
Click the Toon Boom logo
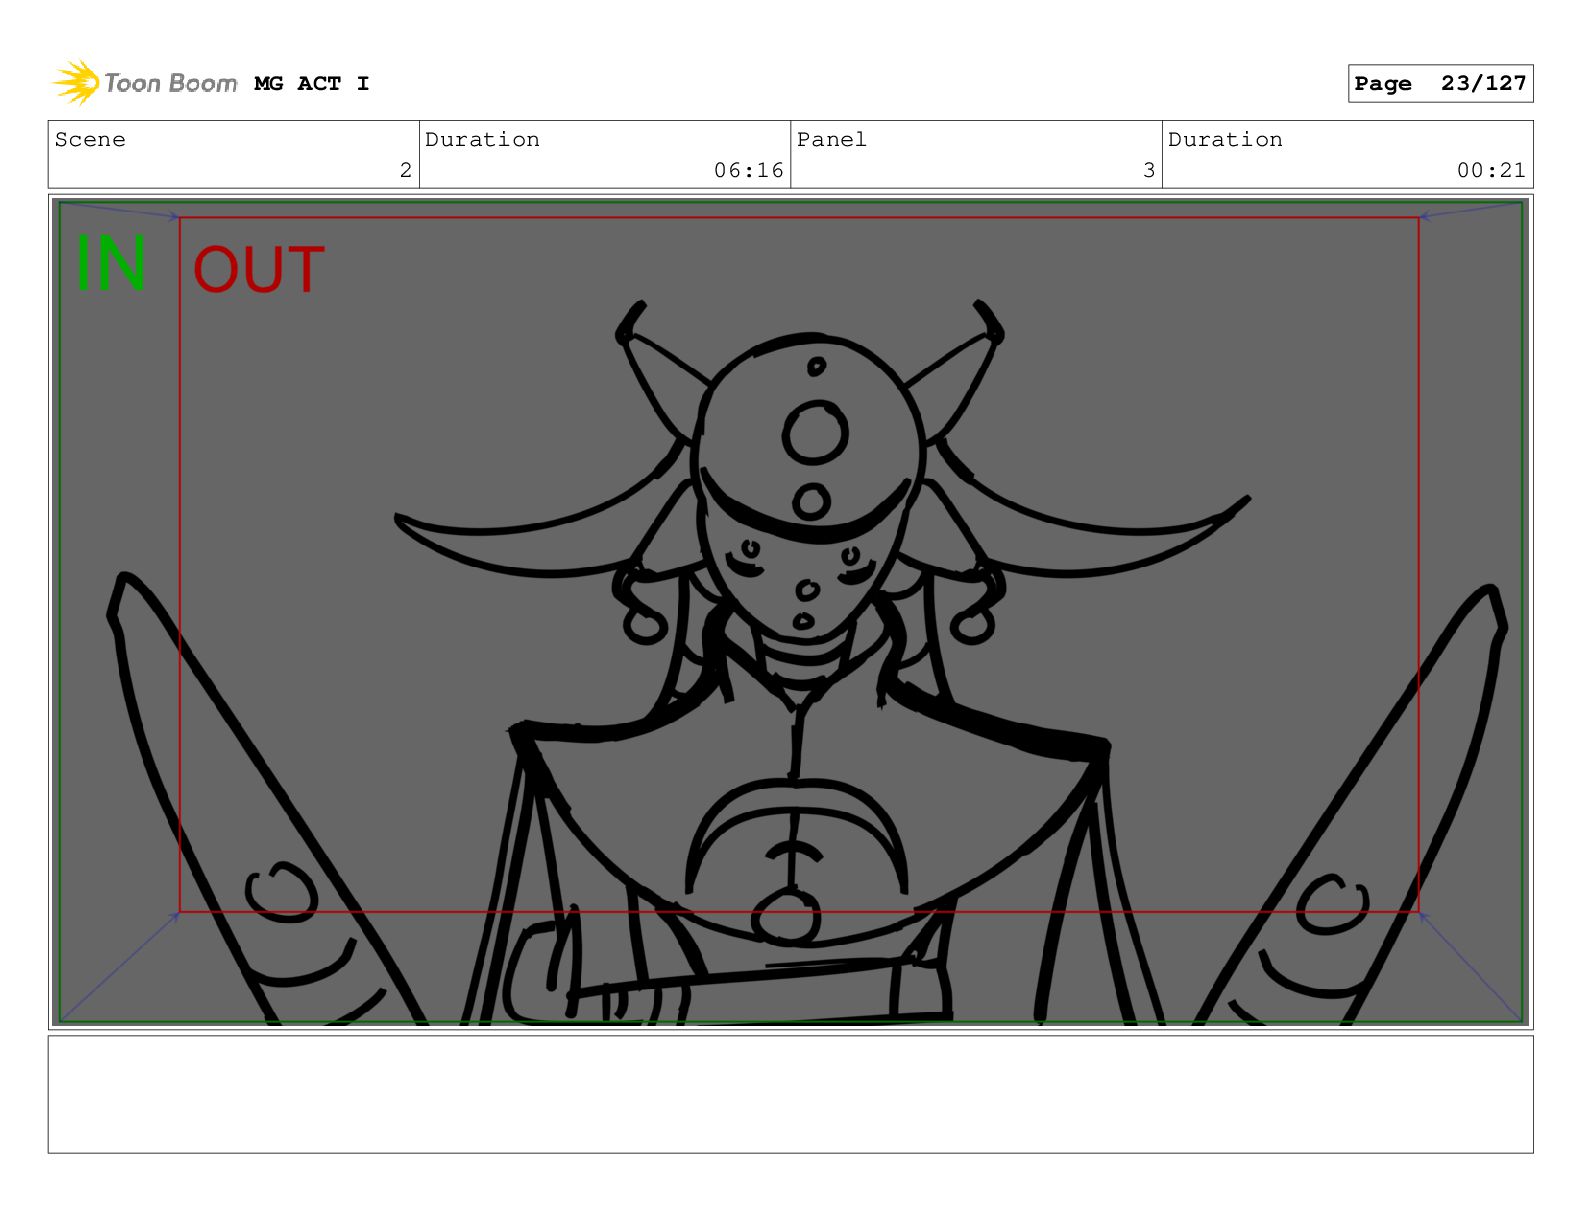point(145,83)
